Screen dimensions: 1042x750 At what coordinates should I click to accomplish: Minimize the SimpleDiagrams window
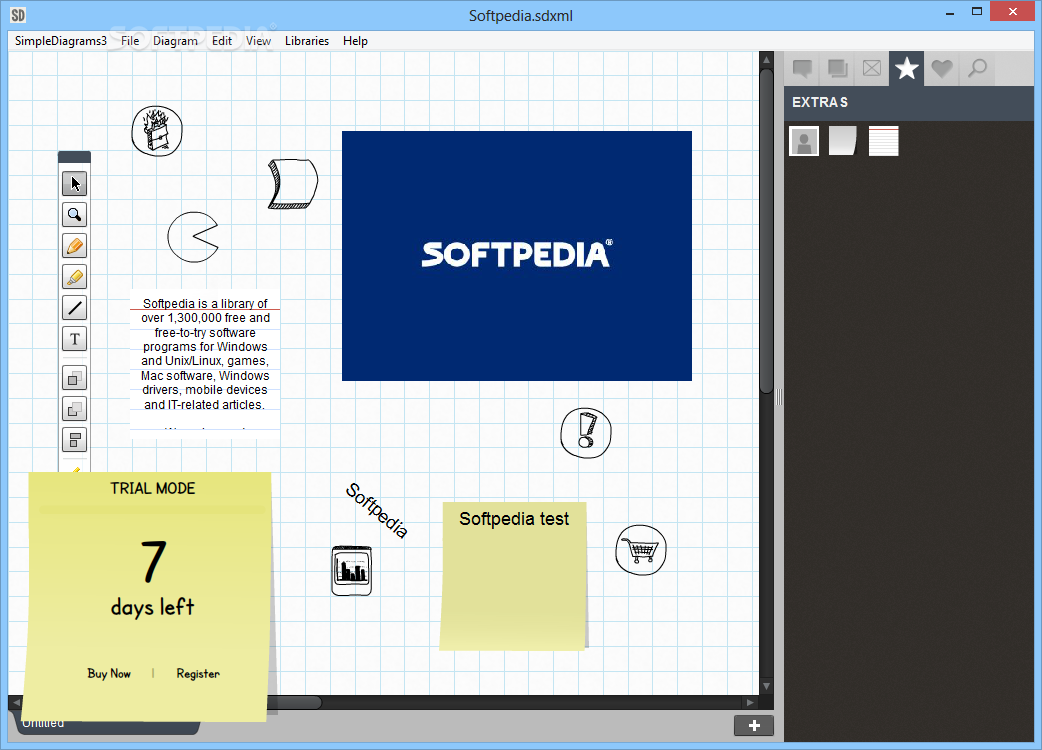950,12
